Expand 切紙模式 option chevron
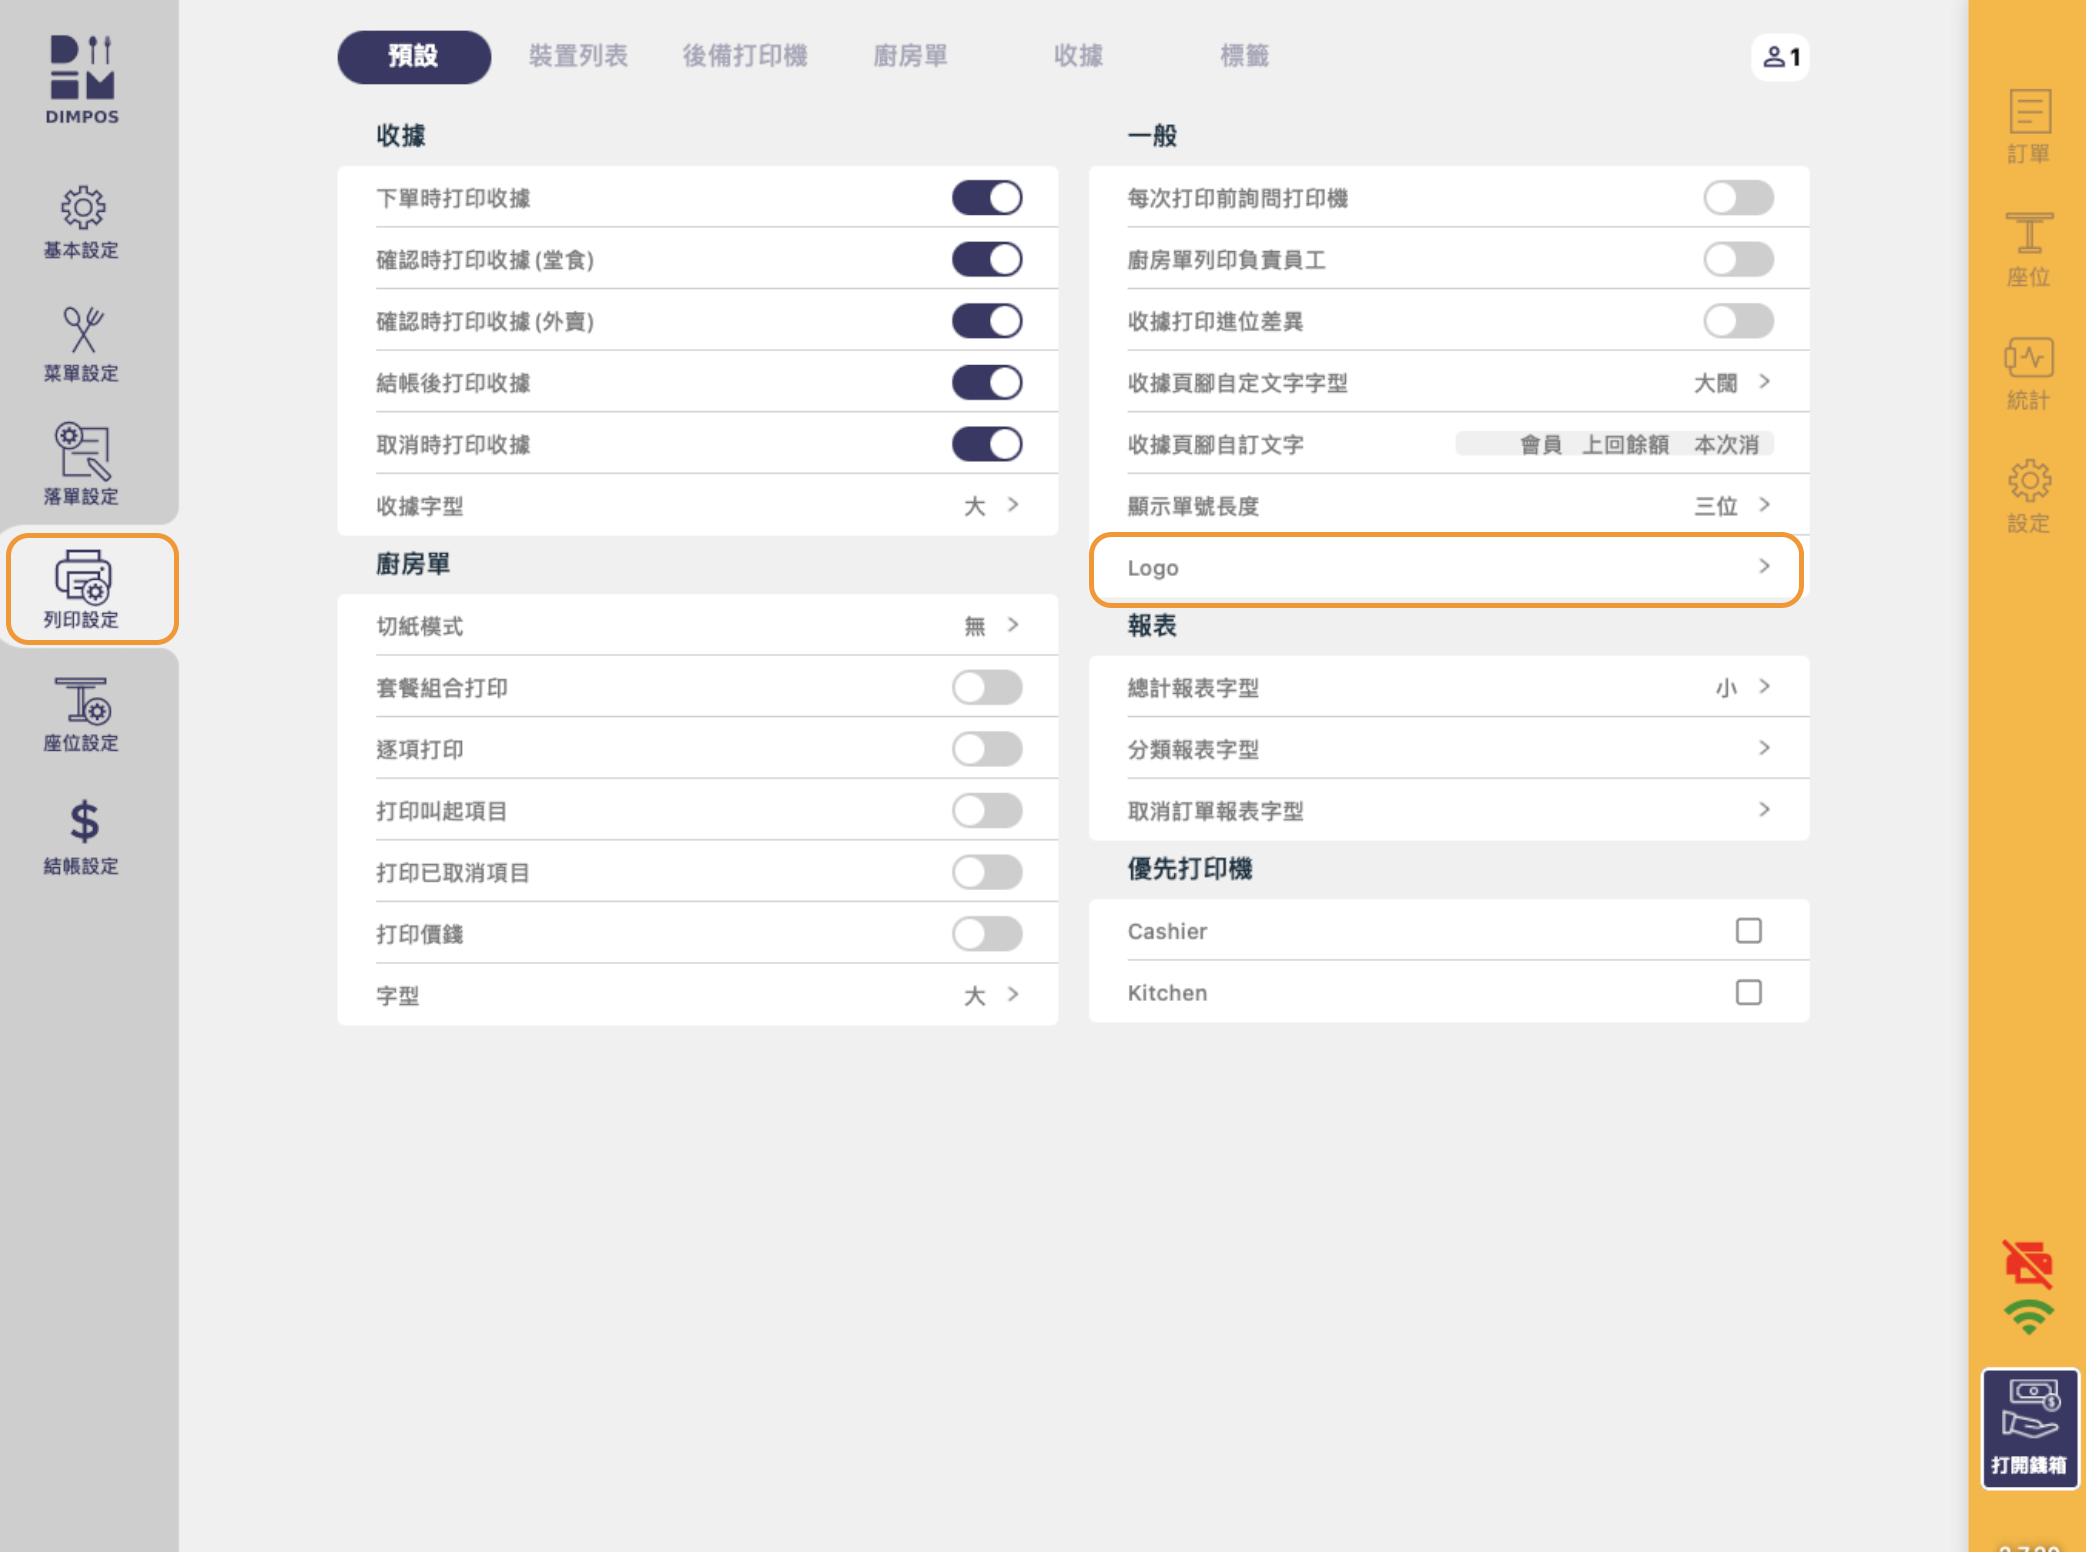This screenshot has height=1552, width=2086. point(1013,626)
